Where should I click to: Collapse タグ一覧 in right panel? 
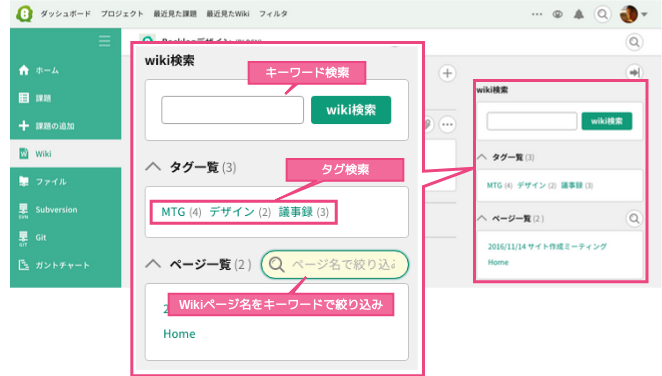482,157
